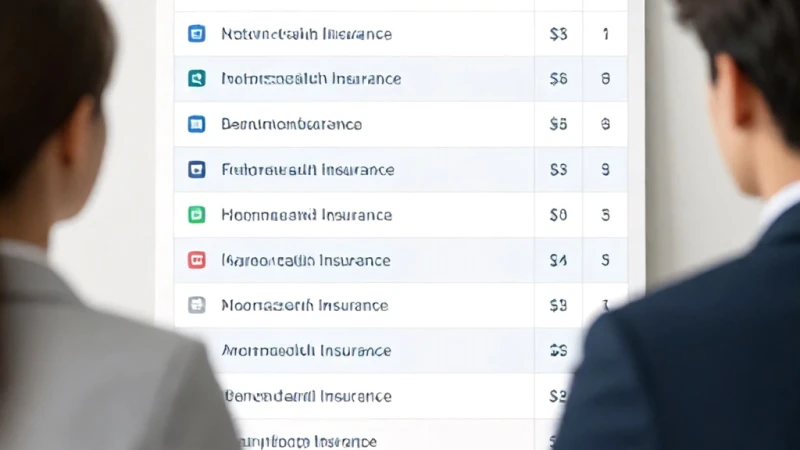Click the $6 price cell
Viewport: 800px width, 450px height.
click(x=558, y=79)
